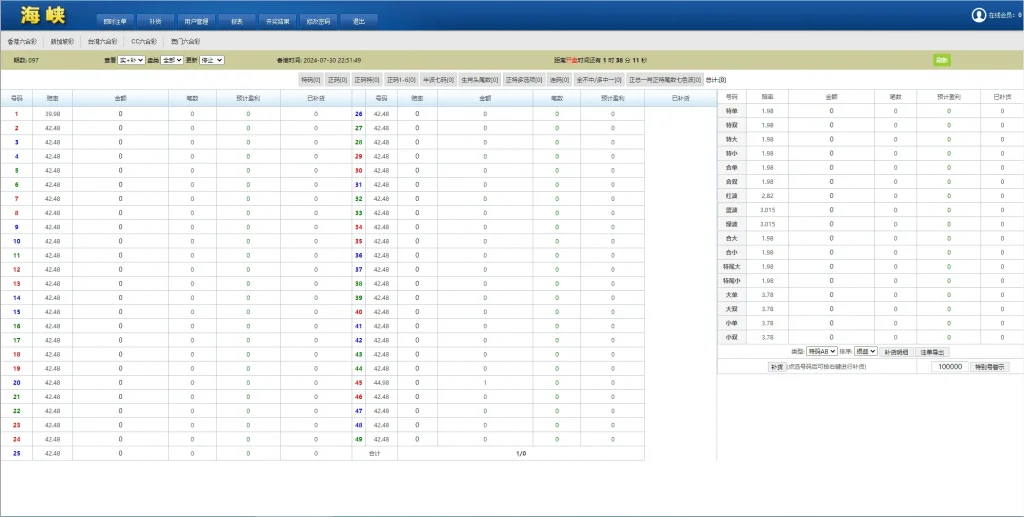Expand the 查看 dropdown showing 实+补
The image size is (1024, 517).
coord(131,60)
